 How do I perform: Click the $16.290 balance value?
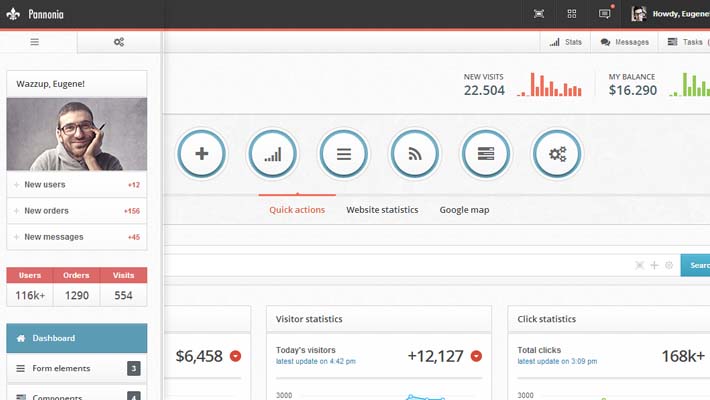tap(633, 91)
